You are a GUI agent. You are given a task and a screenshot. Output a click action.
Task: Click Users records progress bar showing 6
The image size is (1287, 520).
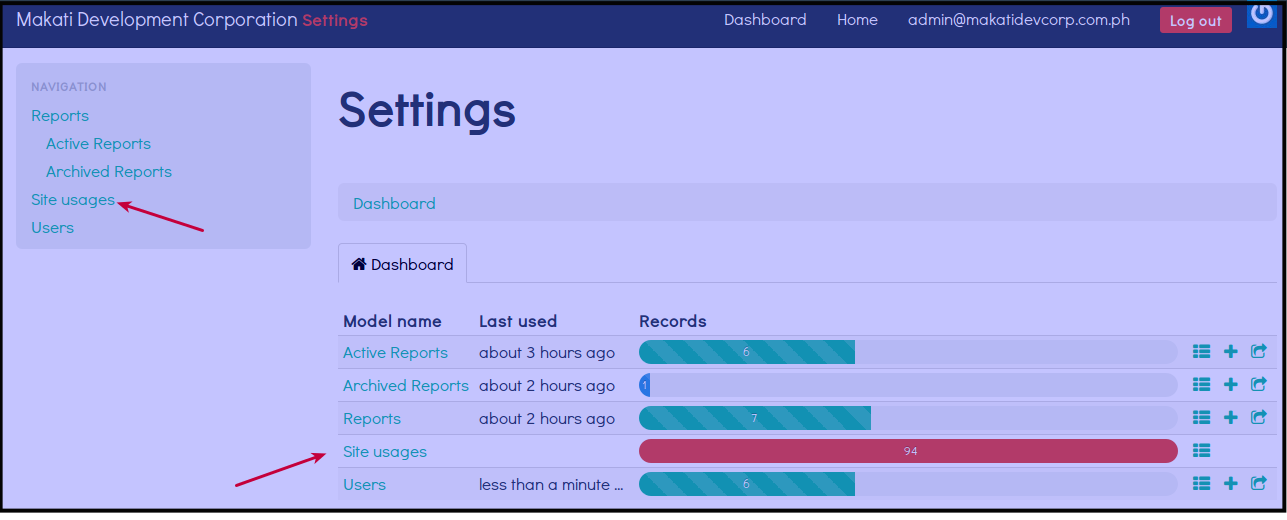tap(908, 484)
